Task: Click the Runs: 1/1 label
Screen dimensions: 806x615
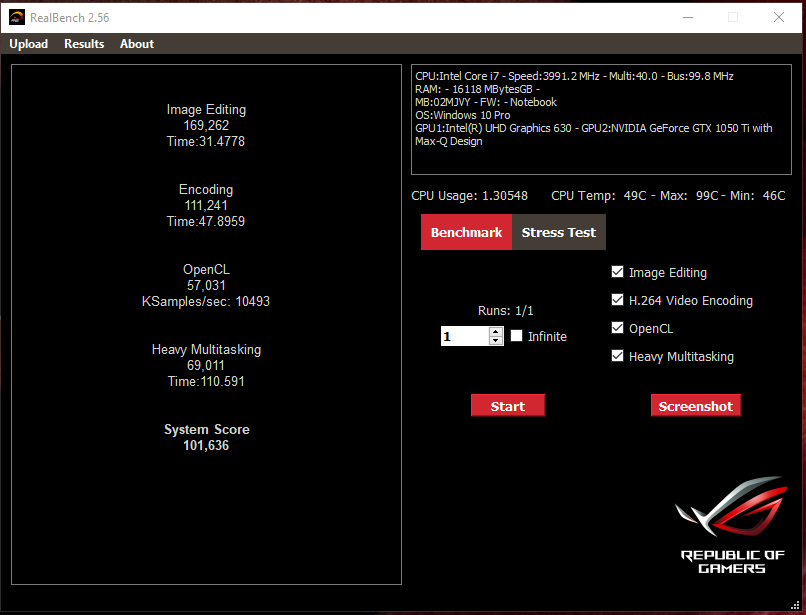Action: pyautogui.click(x=506, y=311)
